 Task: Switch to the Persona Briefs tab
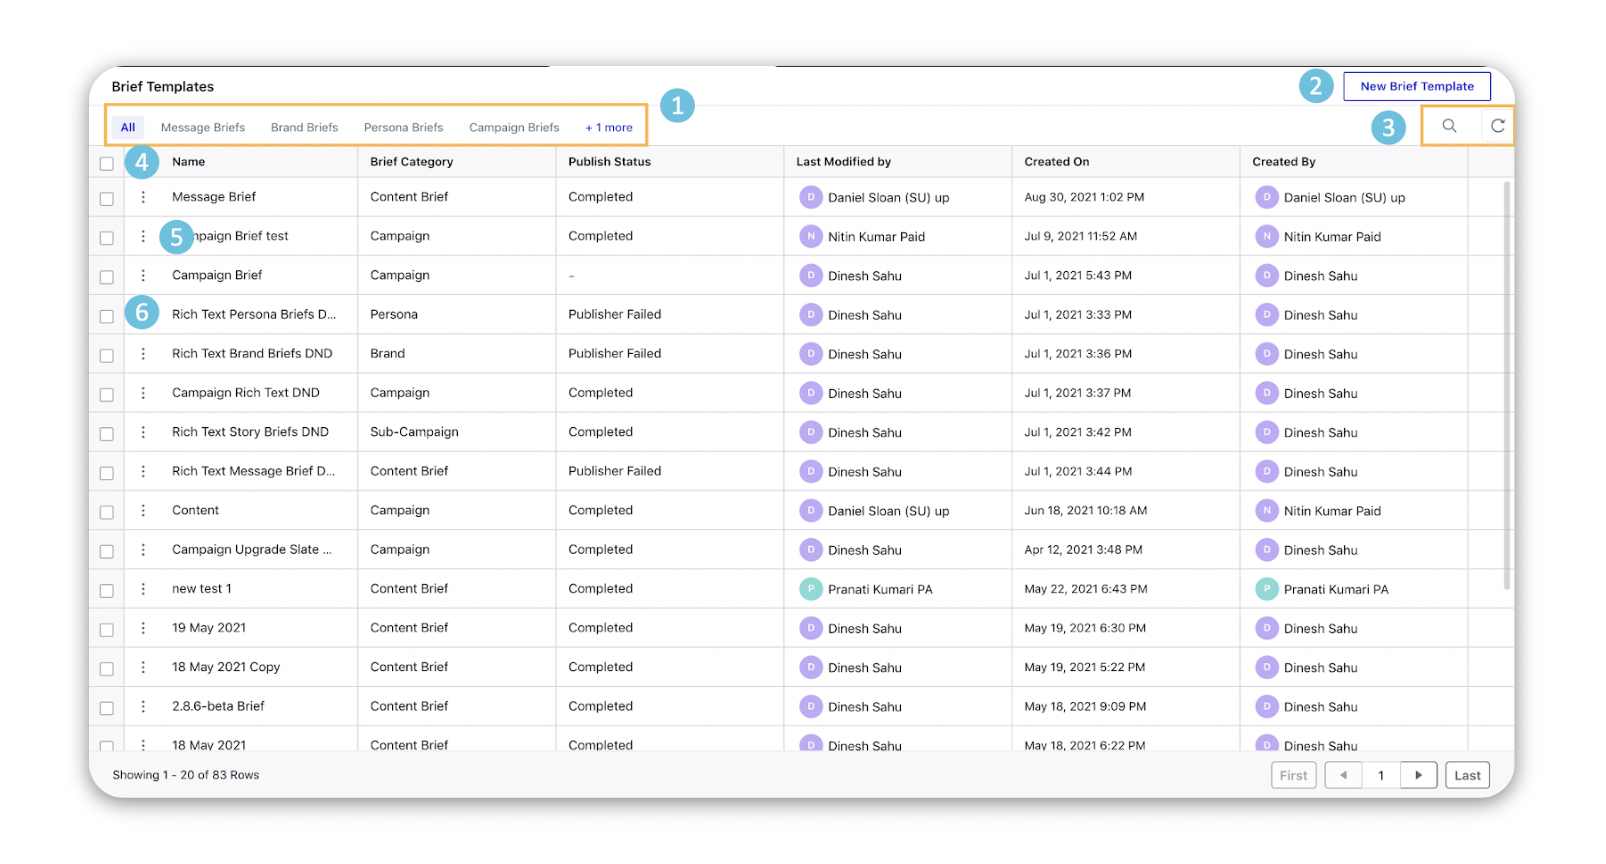pos(403,127)
